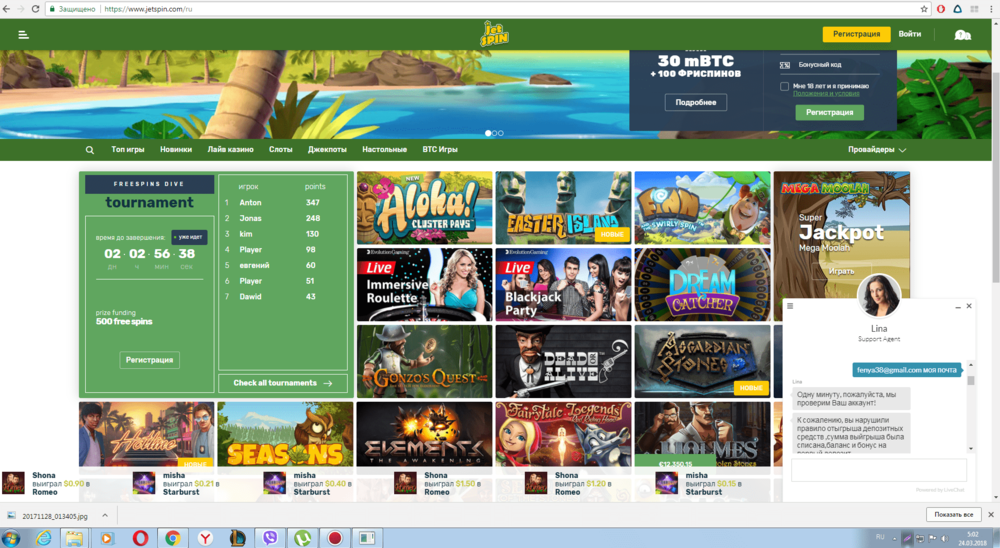
Task: Open Новинки category
Action: point(176,149)
